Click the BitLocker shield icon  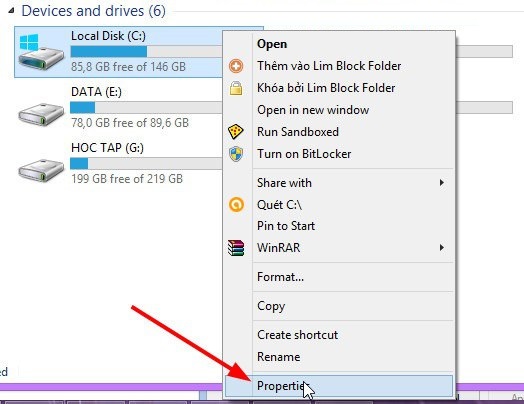coord(236,154)
